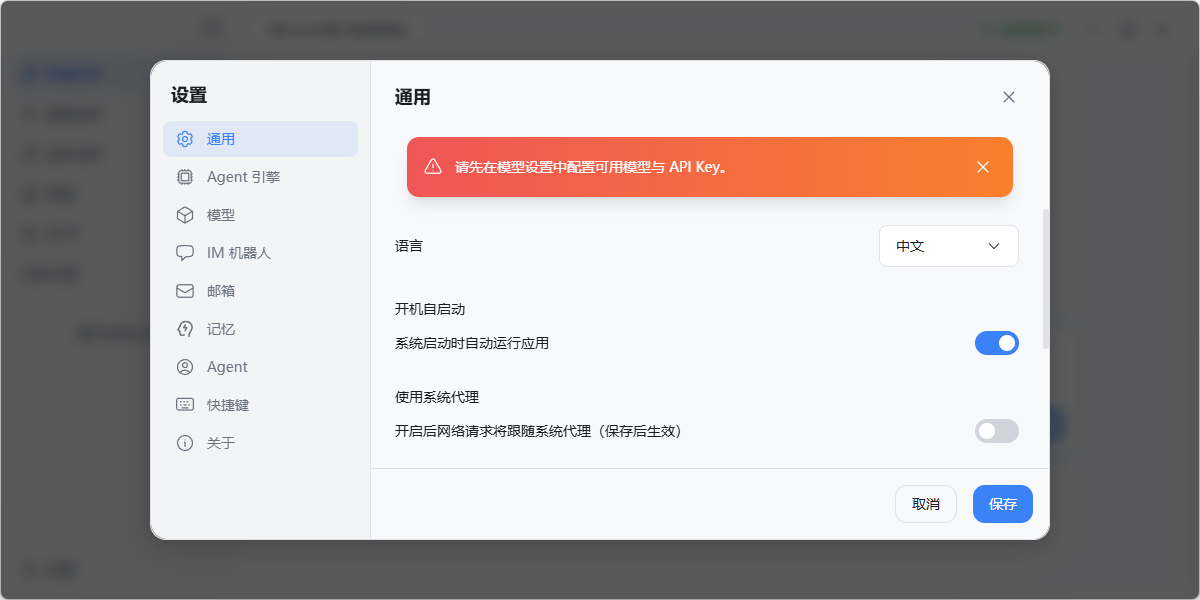This screenshot has width=1200, height=600.
Task: Click the 记忆 memory icon
Action: (x=185, y=329)
